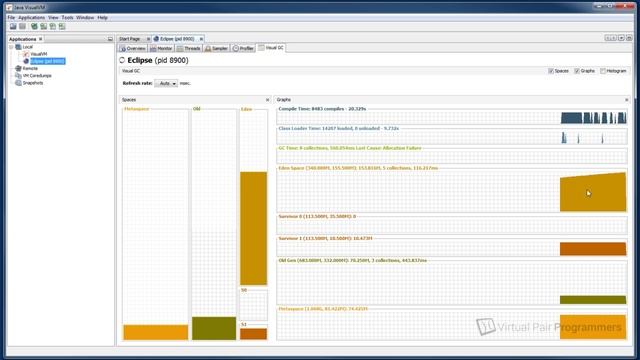640x360 pixels.
Task: Click the second green toolbar icon
Action: point(44,27)
